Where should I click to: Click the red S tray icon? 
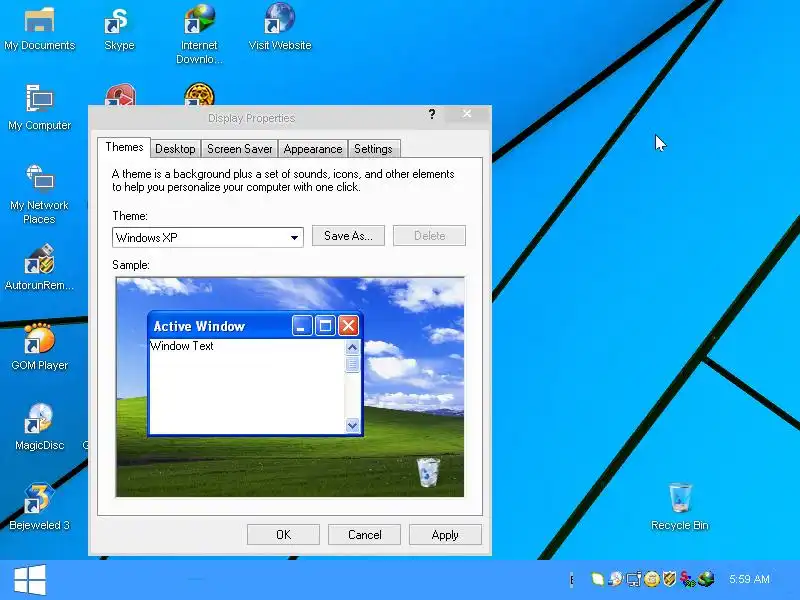tap(688, 579)
